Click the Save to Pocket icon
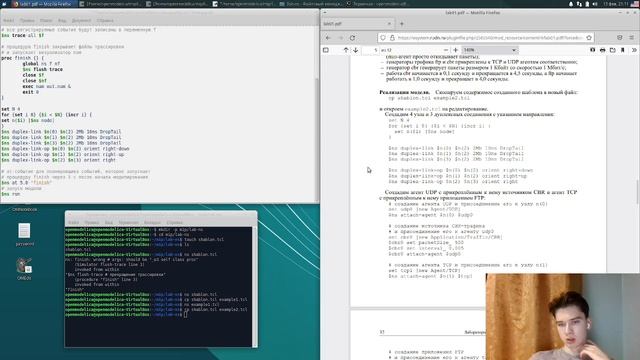This screenshot has height=360, width=640. coord(620,38)
